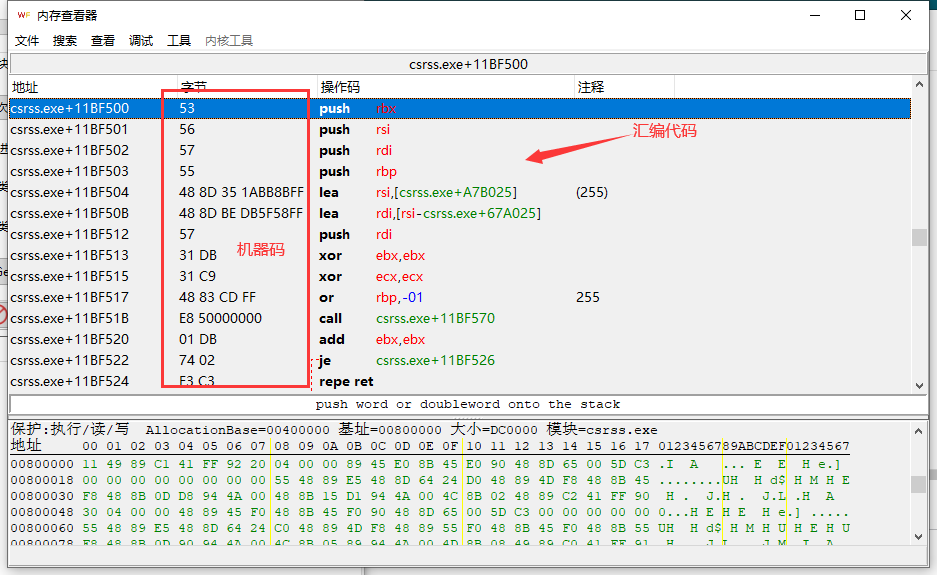Viewport: 937px width, 575px height.
Task: Click disassembler scrollbar down arrow
Action: 920,386
